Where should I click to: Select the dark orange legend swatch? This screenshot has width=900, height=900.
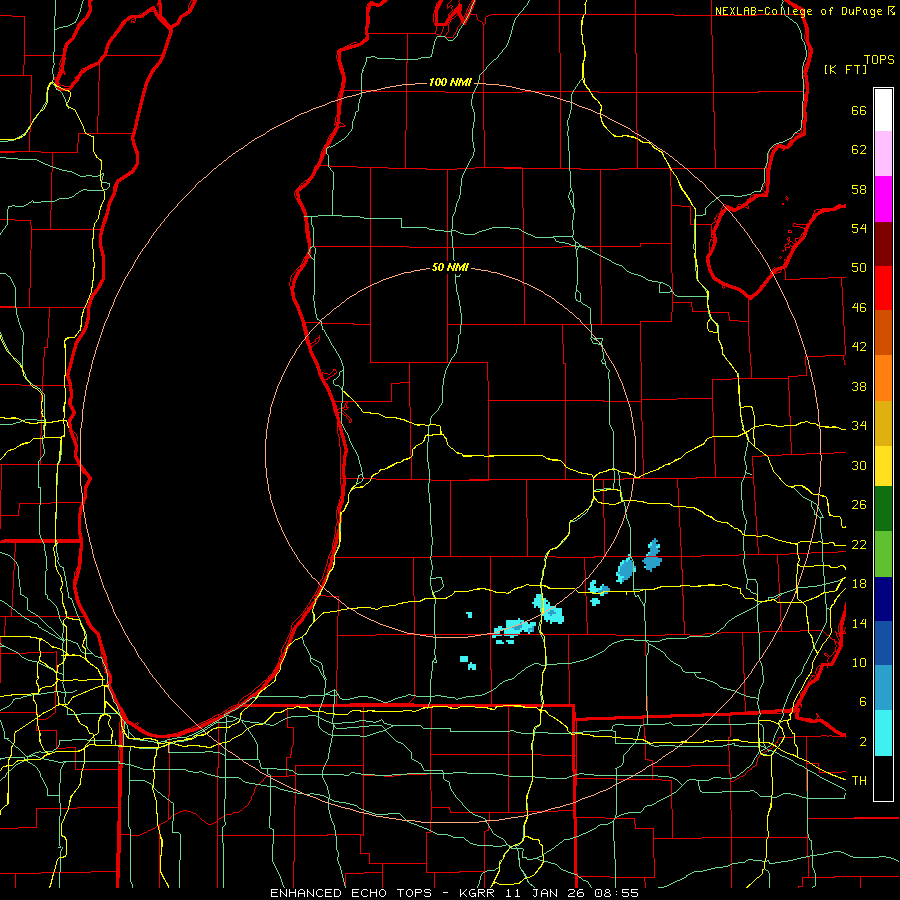coord(883,332)
